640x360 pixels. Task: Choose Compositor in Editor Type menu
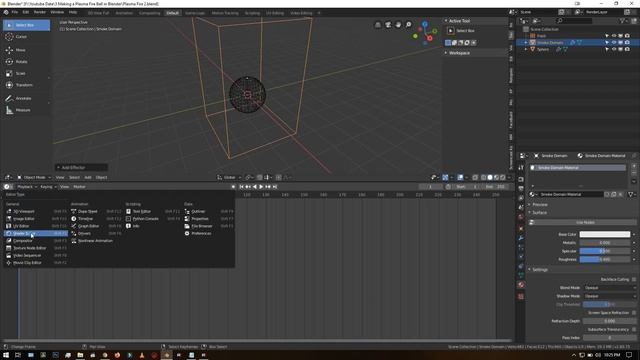pyautogui.click(x=36, y=241)
